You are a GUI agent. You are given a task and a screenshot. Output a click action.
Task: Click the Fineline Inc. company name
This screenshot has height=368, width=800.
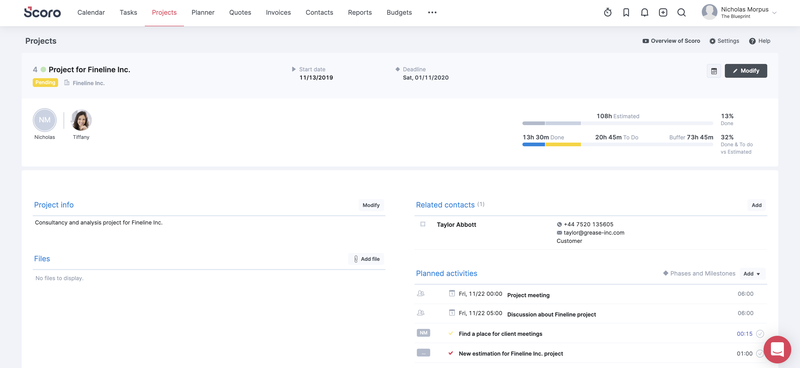click(89, 83)
